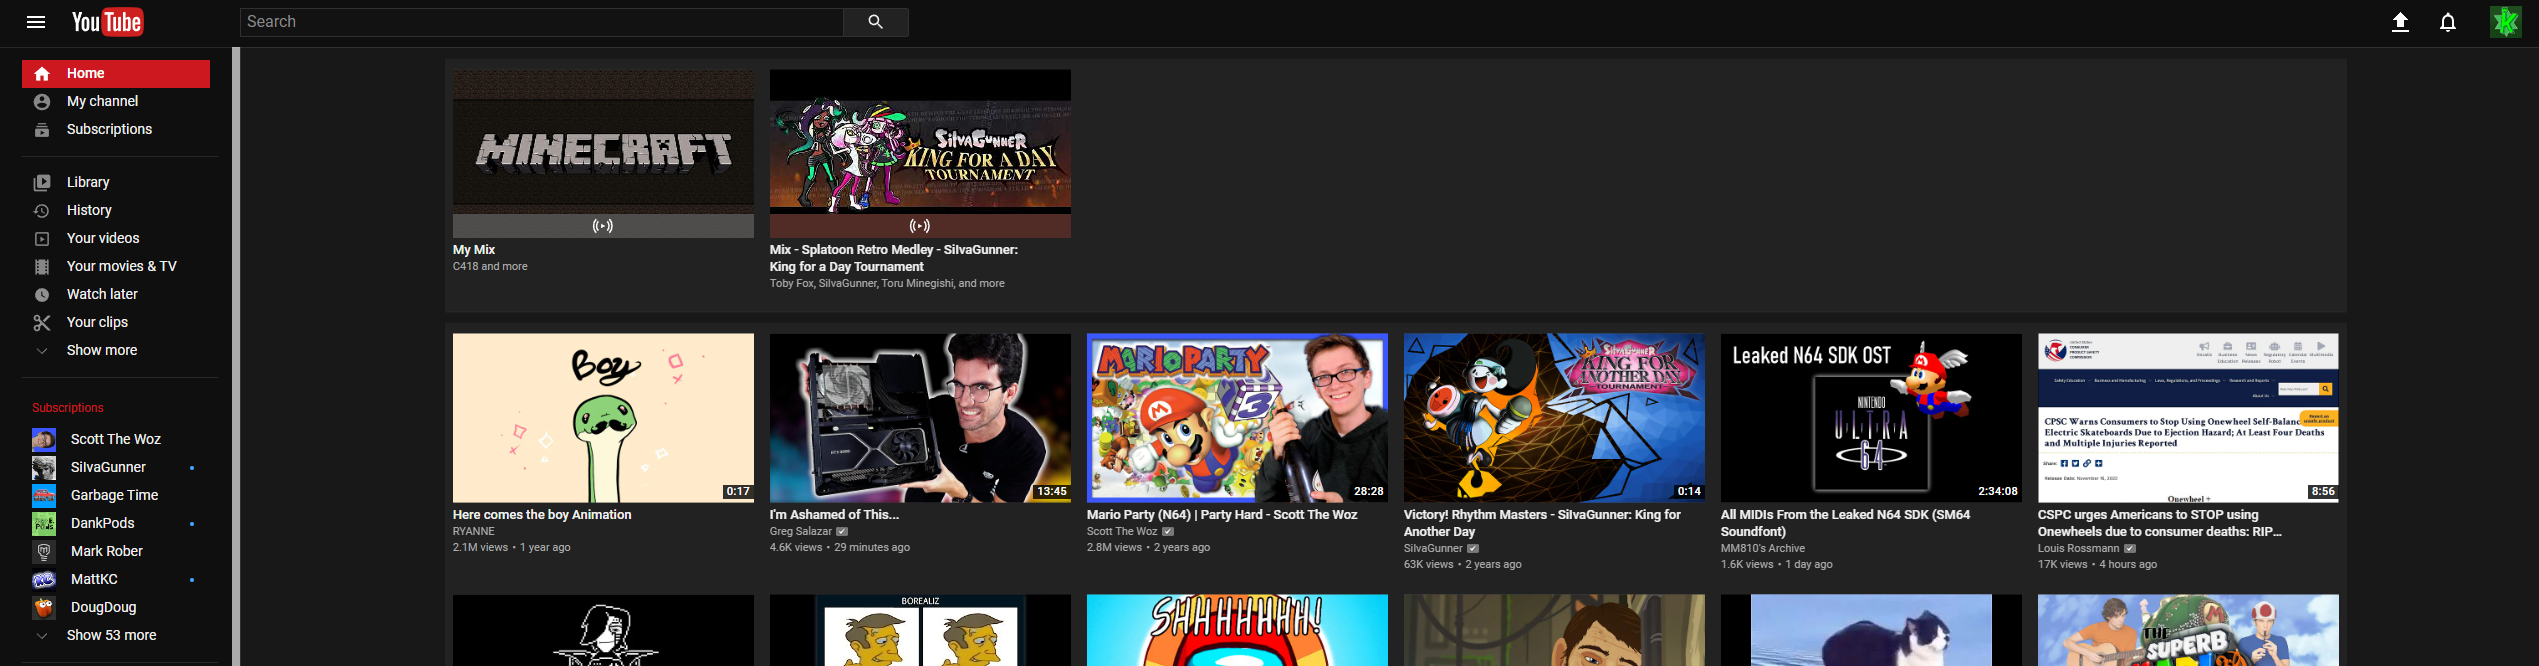Visit the Louis Rossmann channel link
Screen dimensions: 2539x666
tap(2078, 549)
